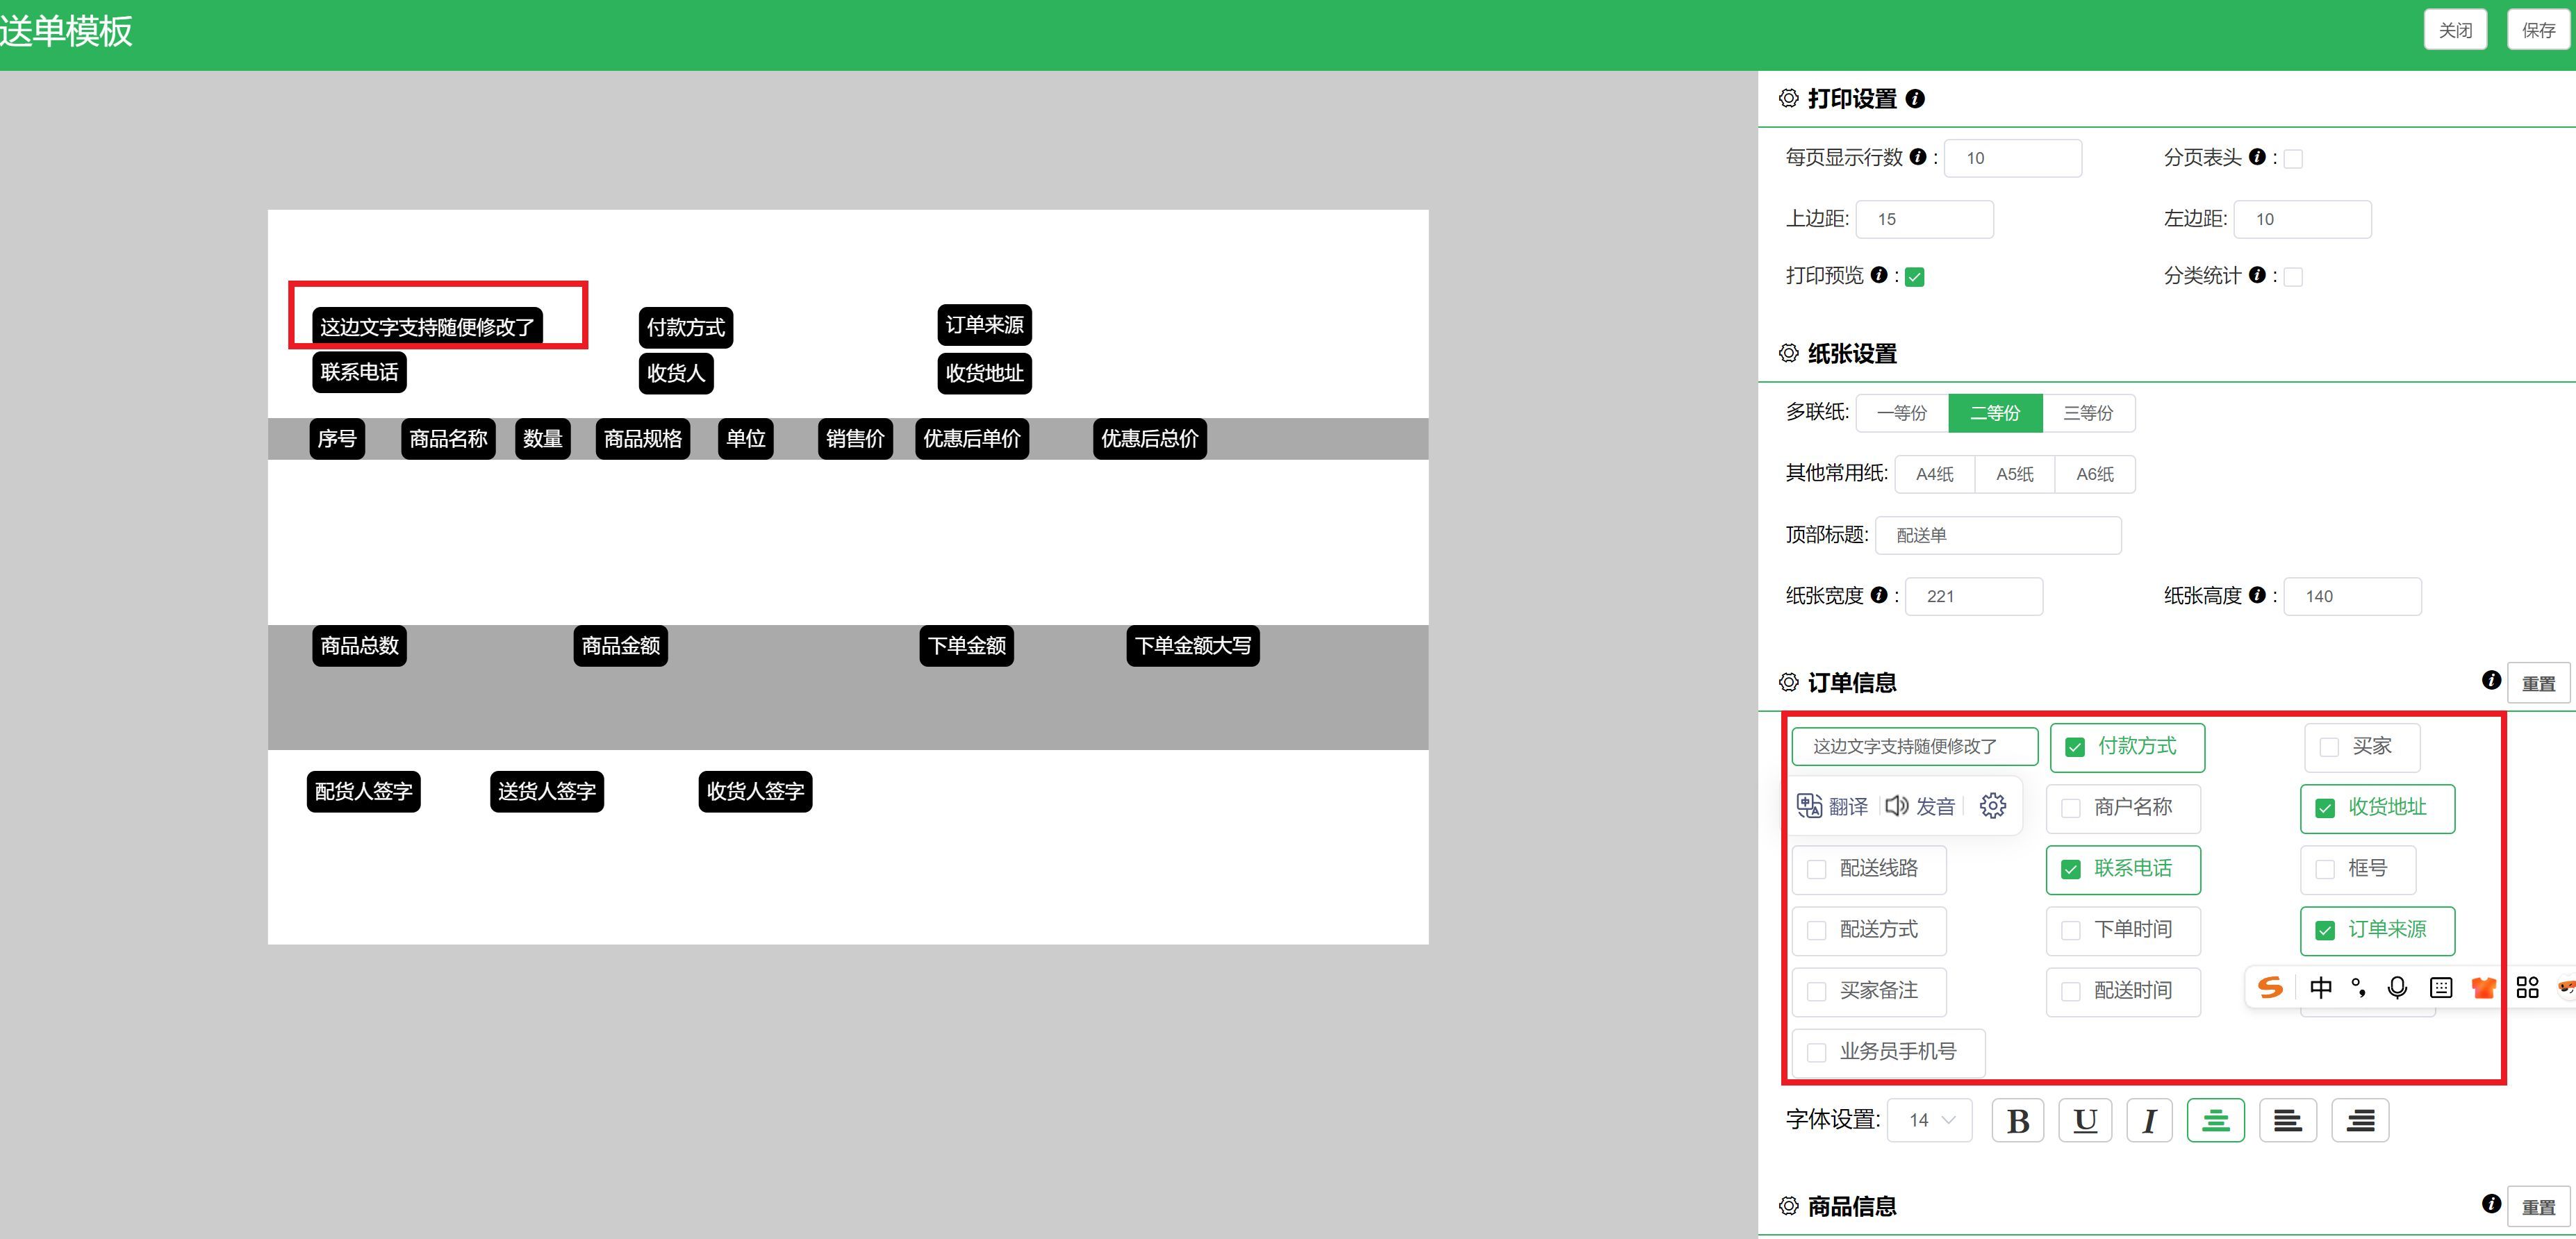Toggle italic font formatting
The image size is (2576, 1239).
click(2149, 1120)
